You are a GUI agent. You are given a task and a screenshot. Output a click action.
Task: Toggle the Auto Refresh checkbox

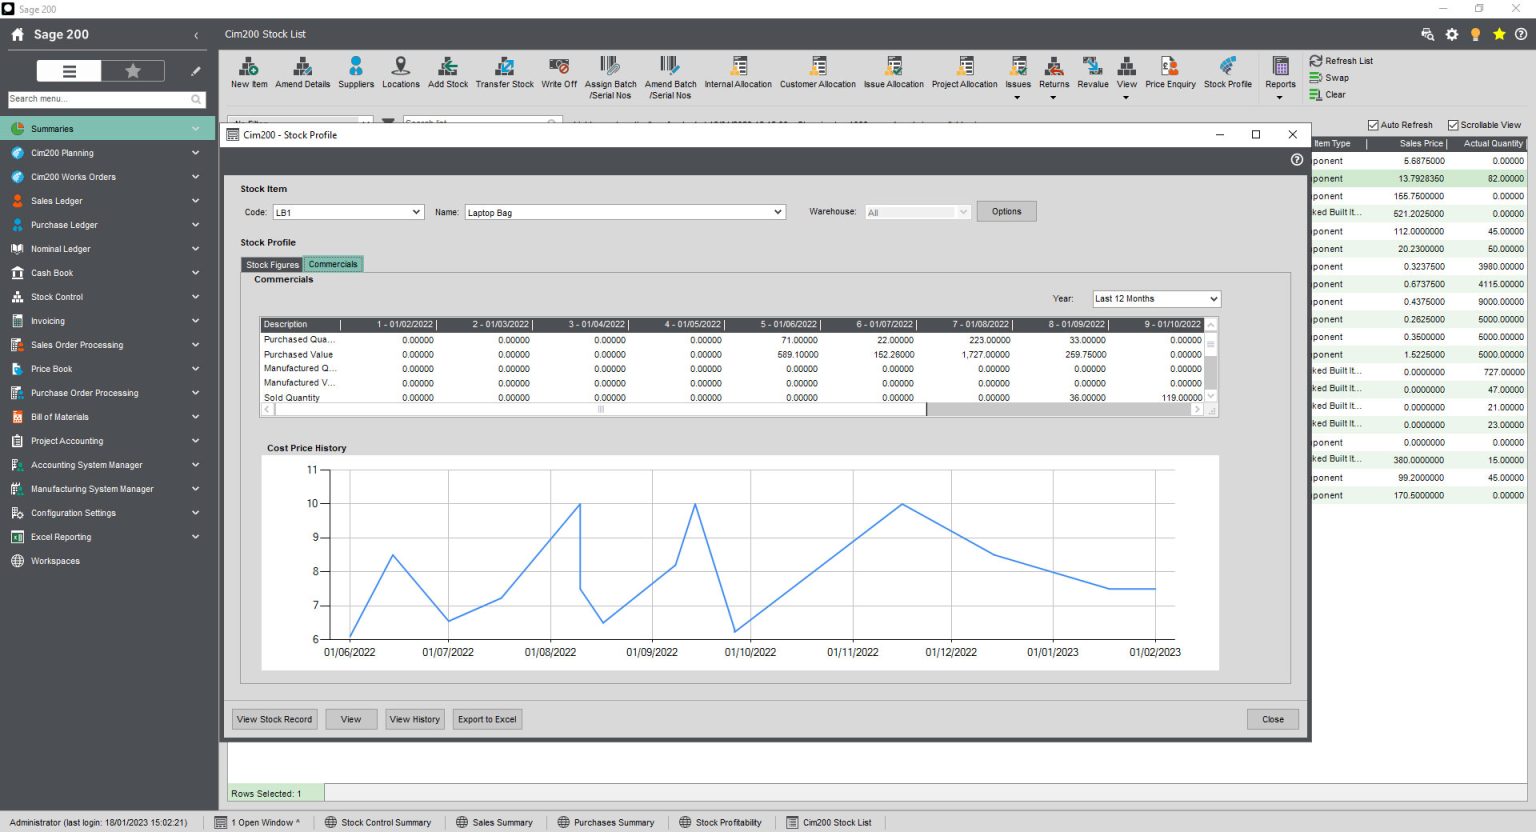1373,124
